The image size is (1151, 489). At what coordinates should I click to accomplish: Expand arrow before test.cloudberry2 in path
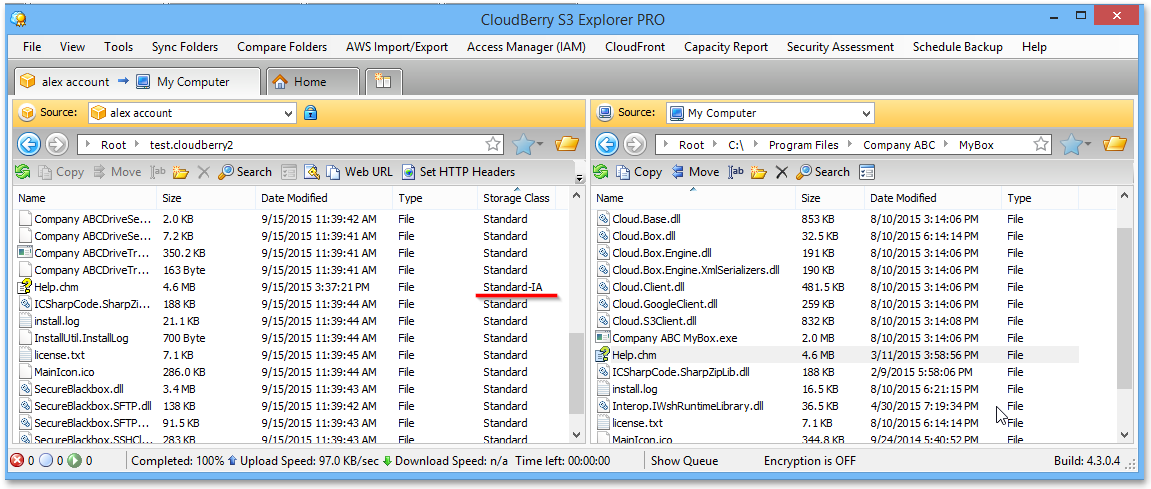pos(138,145)
